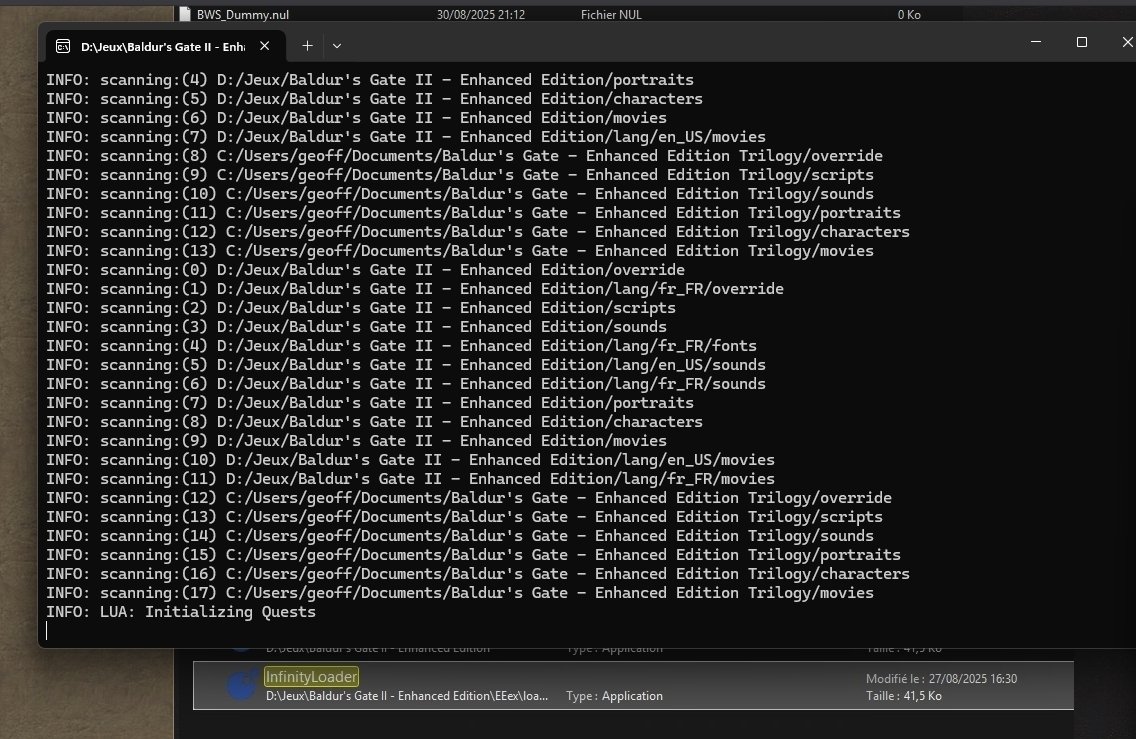Click the Taille : 41,5 Ko text under InfinityLoader
The height and width of the screenshot is (739, 1136).
click(x=903, y=696)
